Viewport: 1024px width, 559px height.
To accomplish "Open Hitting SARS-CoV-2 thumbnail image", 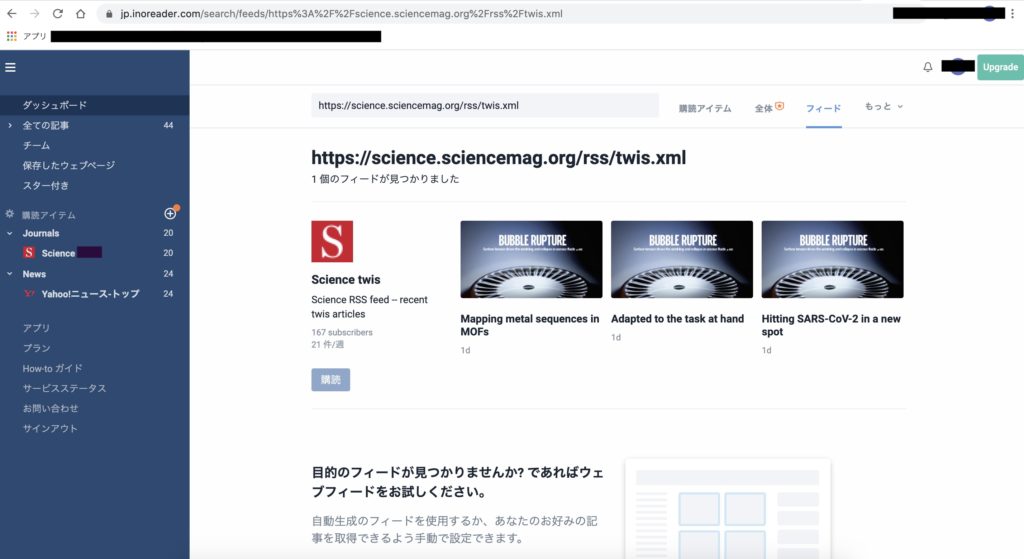I will tap(832, 259).
